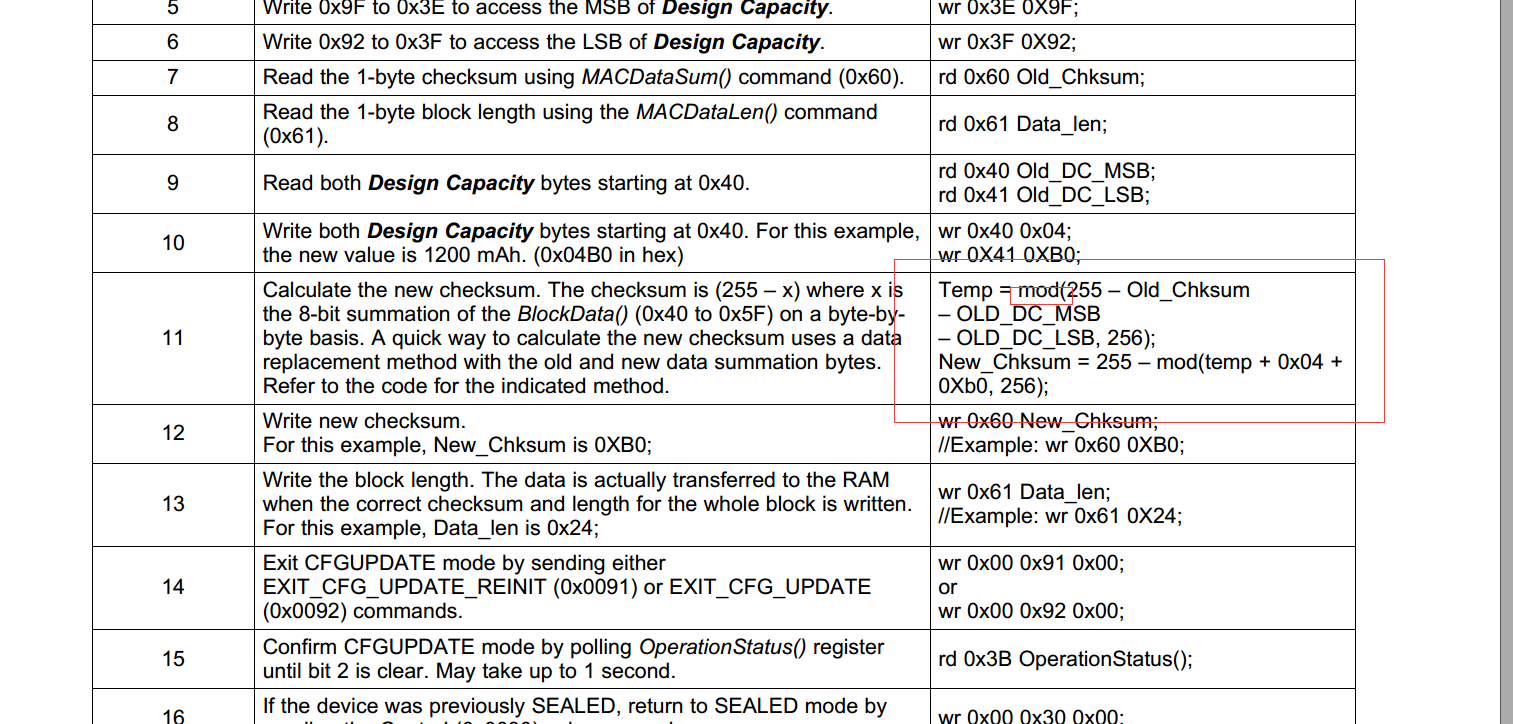The image size is (1513, 724).
Task: Click the step 15 'Confirm CFGUPDATE mode' description
Action: 573,659
